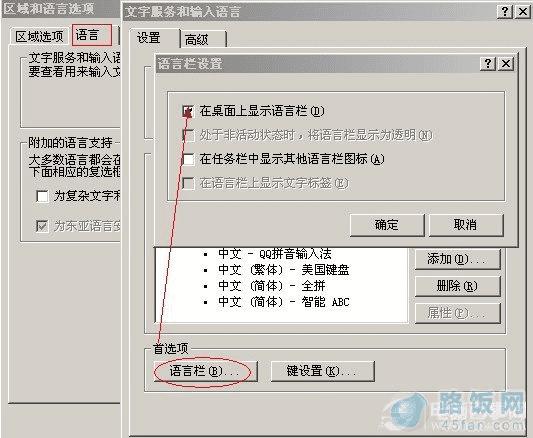Close the 文字服务和输入语言 window
Screen dimensions: 533x438
pyautogui.click(x=522, y=12)
